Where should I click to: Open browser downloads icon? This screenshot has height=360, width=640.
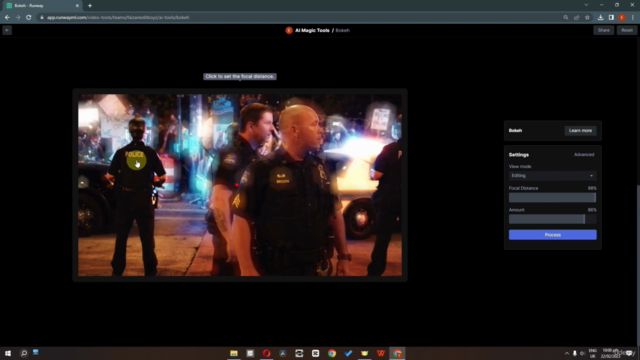pyautogui.click(x=600, y=18)
